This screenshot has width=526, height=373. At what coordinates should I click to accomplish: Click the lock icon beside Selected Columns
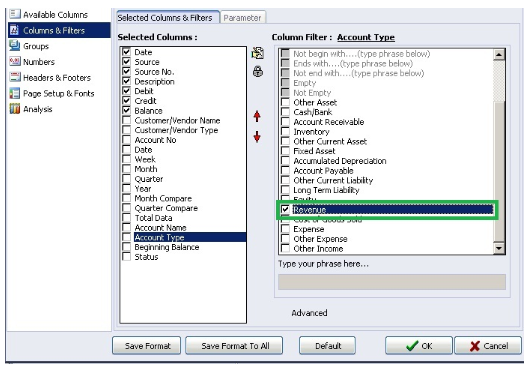[x=258, y=71]
